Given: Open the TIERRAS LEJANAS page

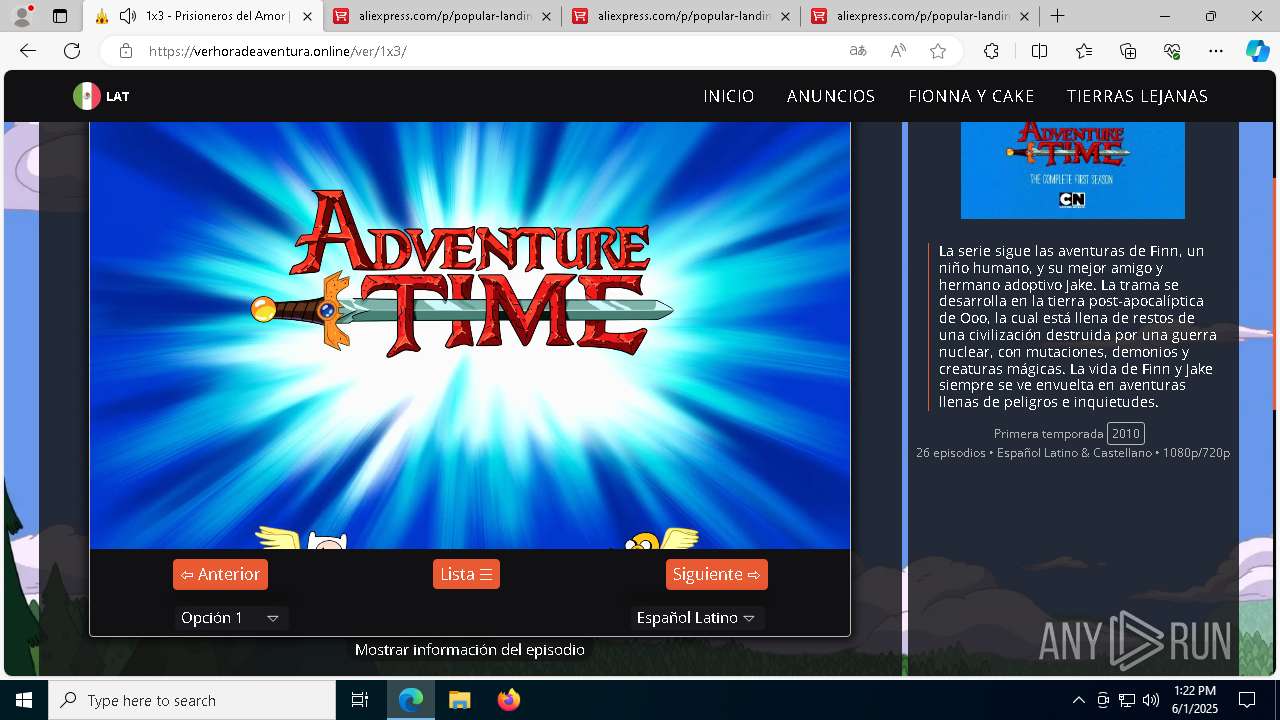Looking at the screenshot, I should point(1137,96).
